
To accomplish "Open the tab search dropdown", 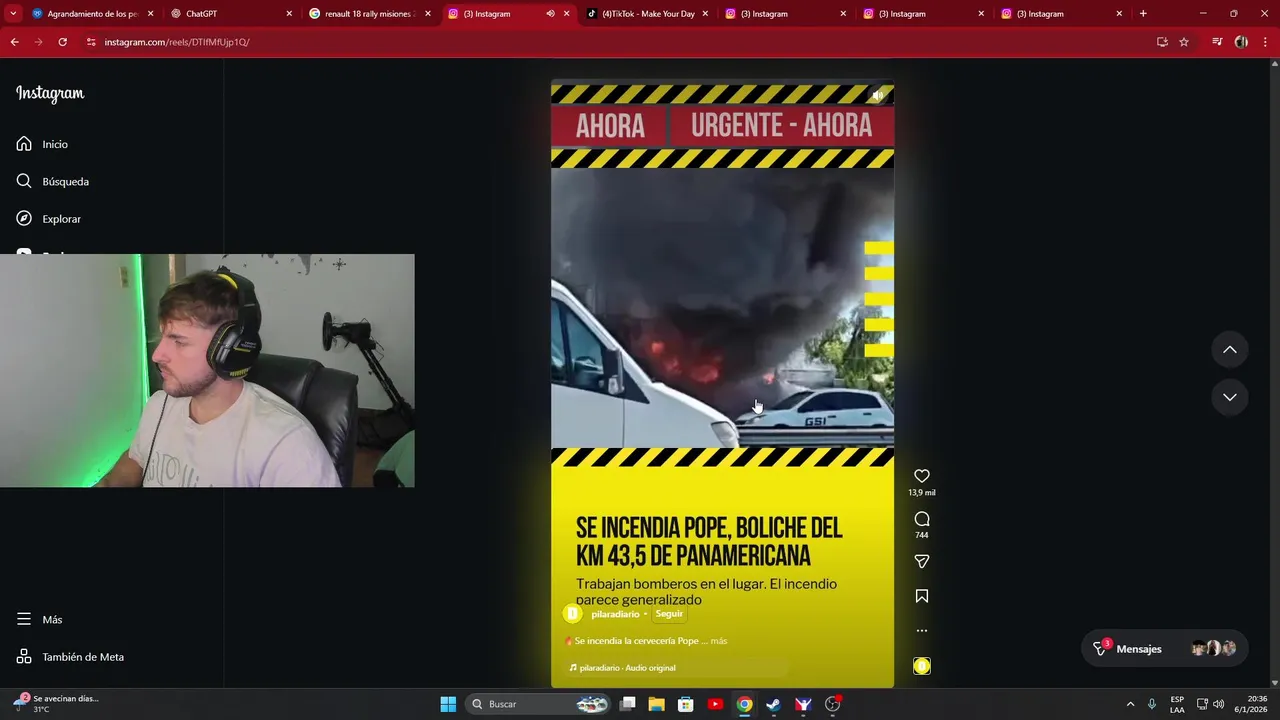I will click(x=13, y=14).
